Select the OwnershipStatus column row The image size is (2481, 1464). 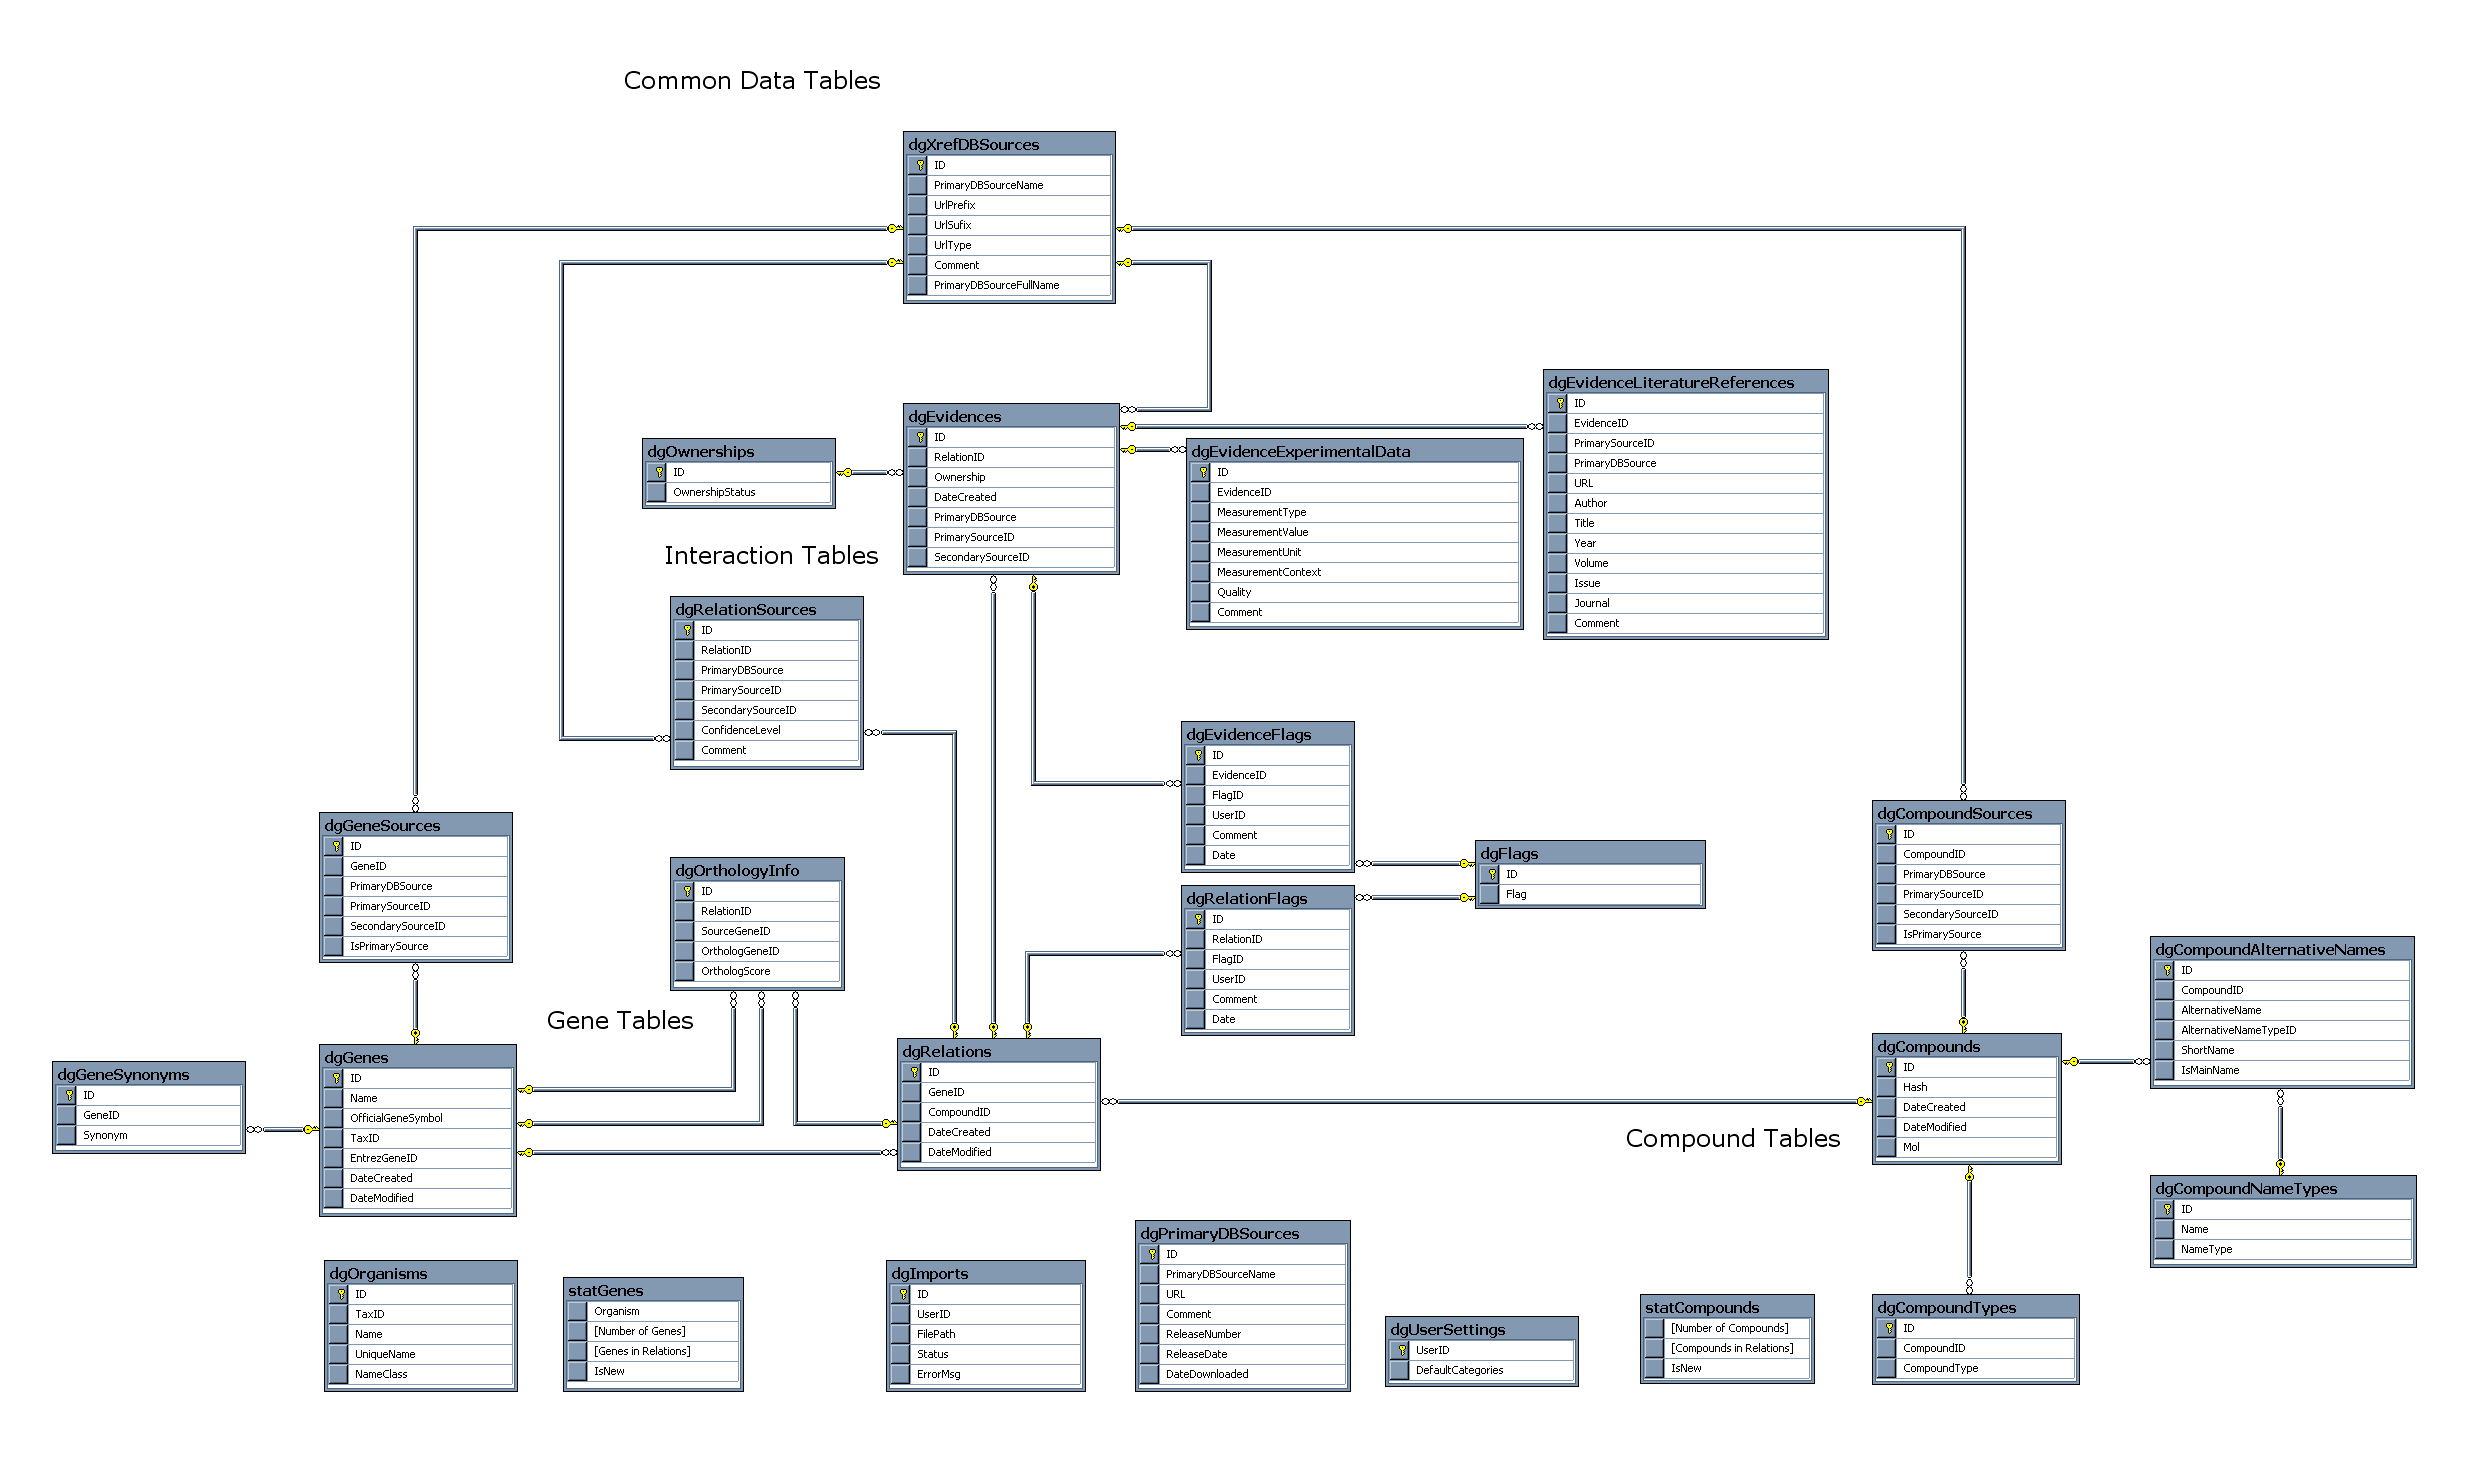(x=739, y=492)
